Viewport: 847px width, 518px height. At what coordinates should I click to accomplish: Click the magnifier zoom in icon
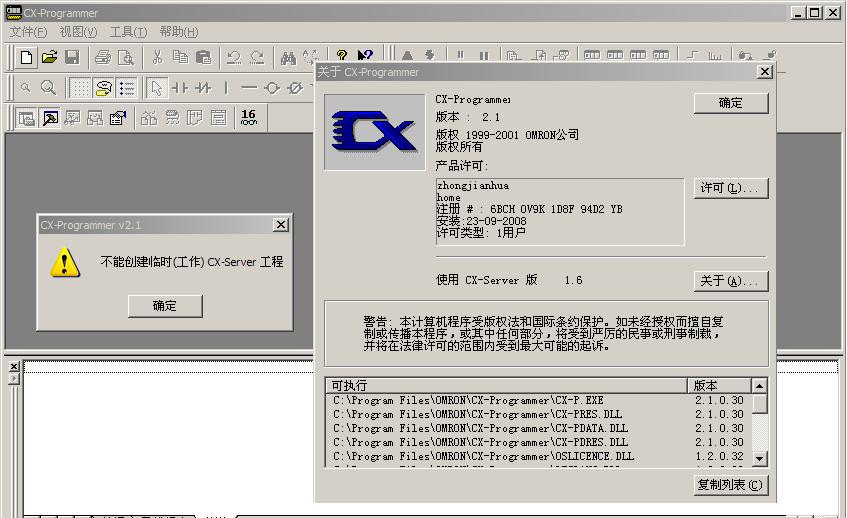47,88
